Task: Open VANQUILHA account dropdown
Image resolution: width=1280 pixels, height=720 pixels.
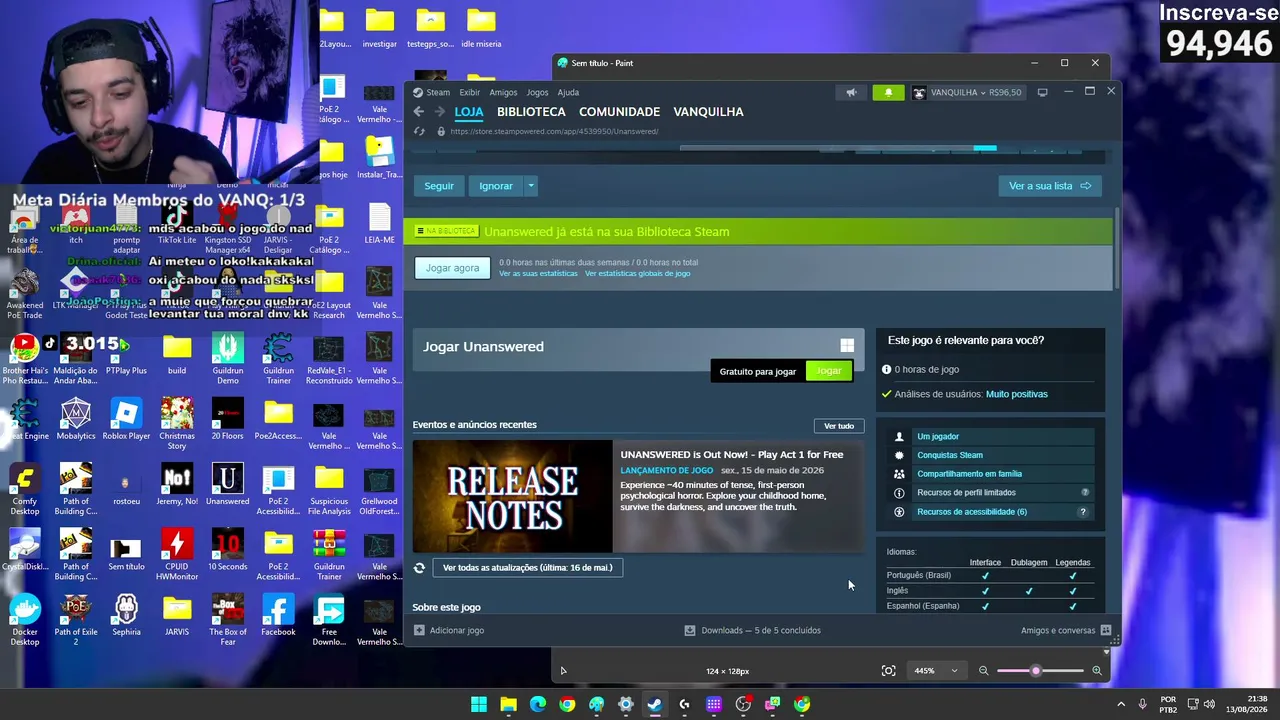Action: point(967,93)
